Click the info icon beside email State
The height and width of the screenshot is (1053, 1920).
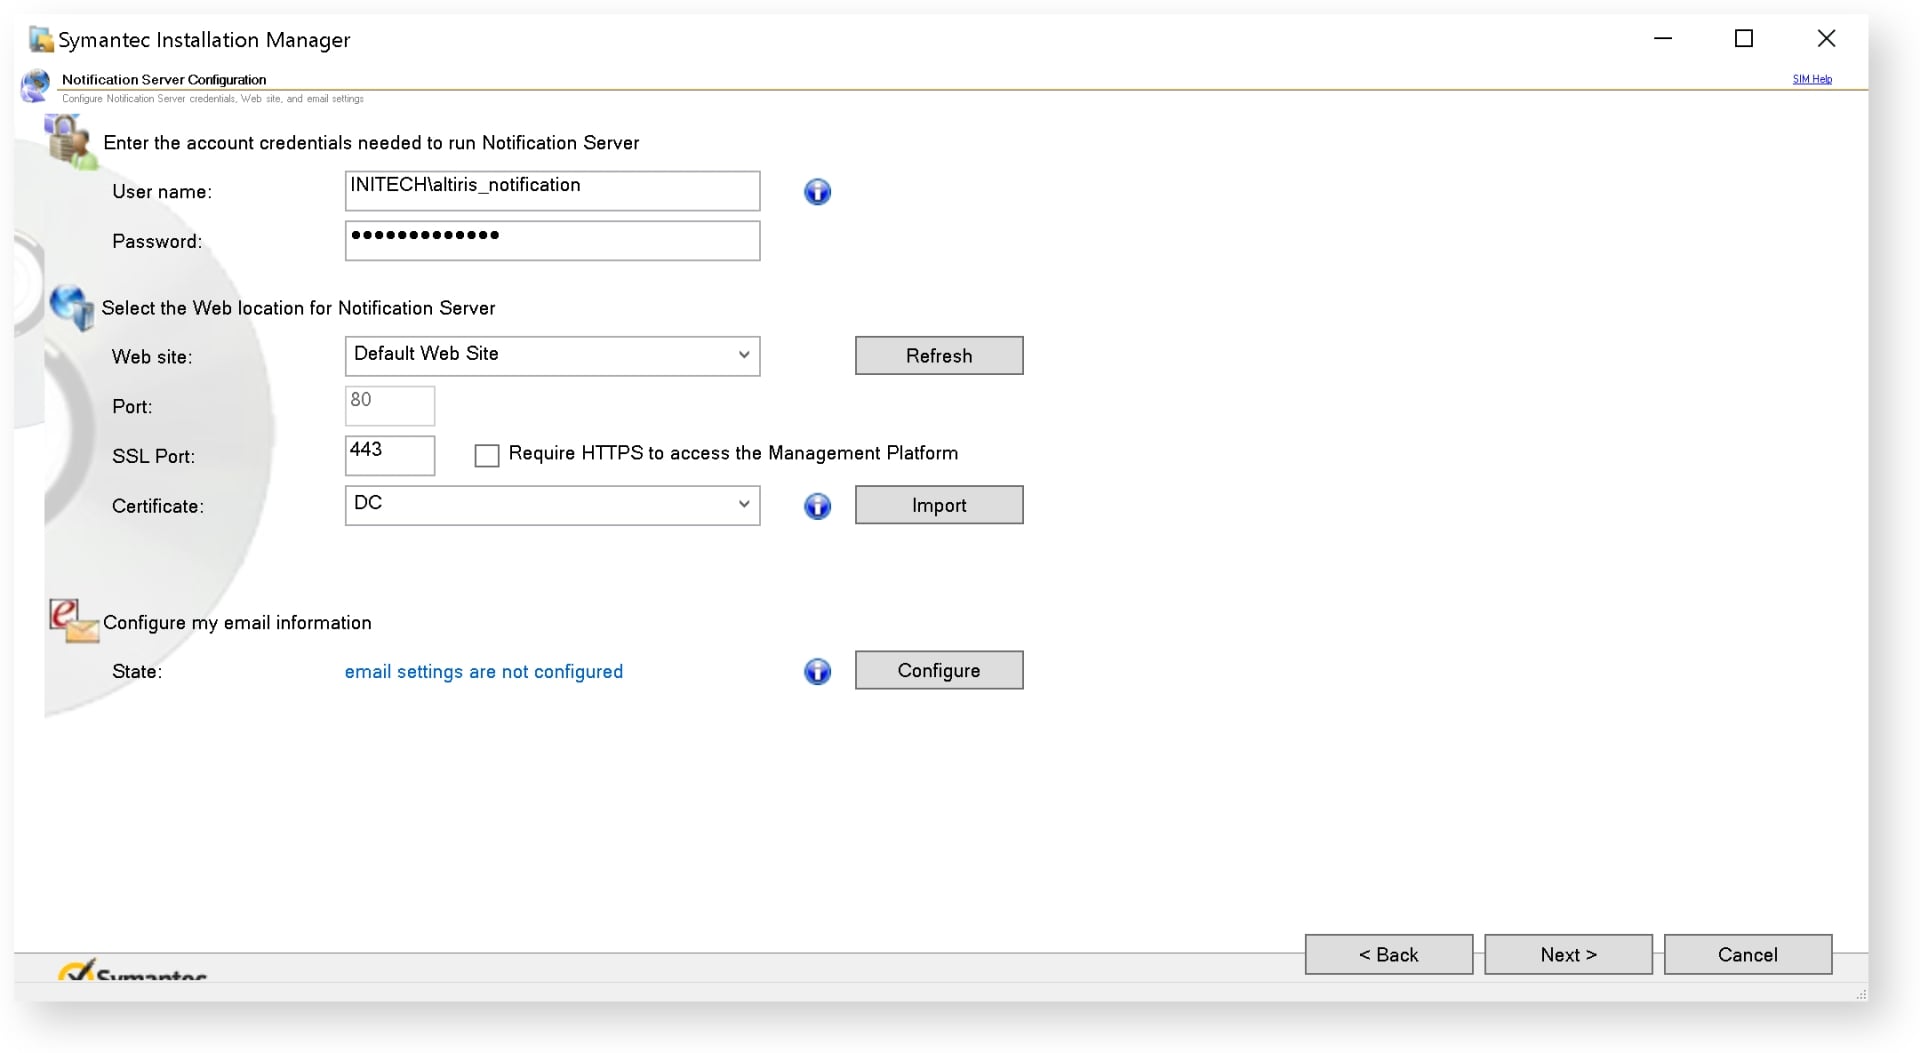pyautogui.click(x=818, y=672)
